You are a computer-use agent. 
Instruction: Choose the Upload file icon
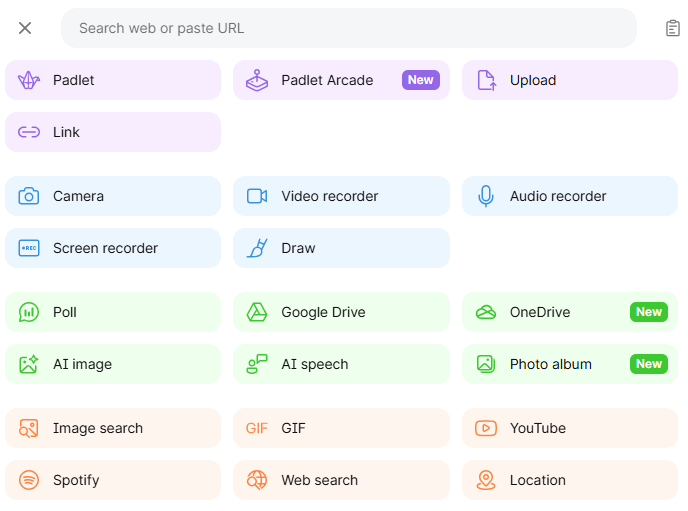point(486,80)
